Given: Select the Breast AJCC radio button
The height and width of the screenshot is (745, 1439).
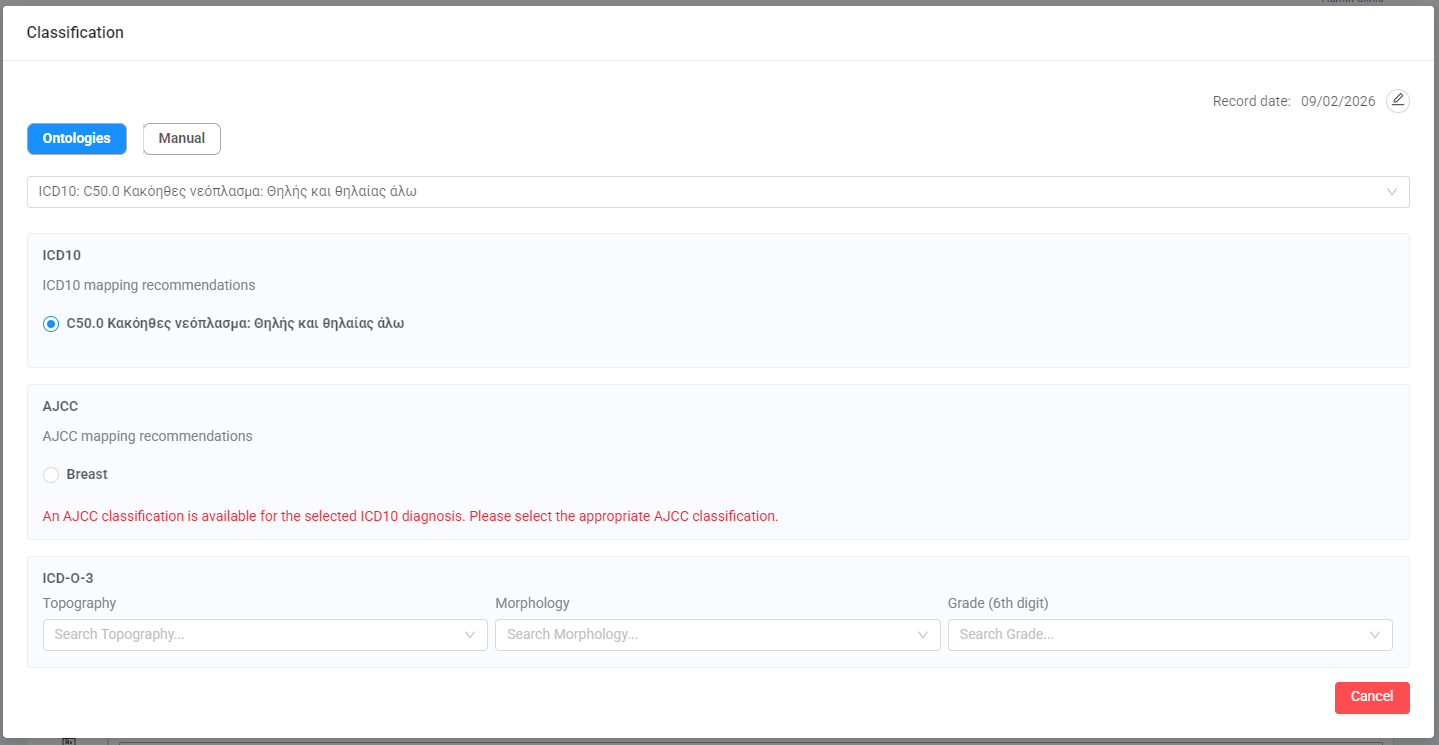Looking at the screenshot, I should click(51, 475).
